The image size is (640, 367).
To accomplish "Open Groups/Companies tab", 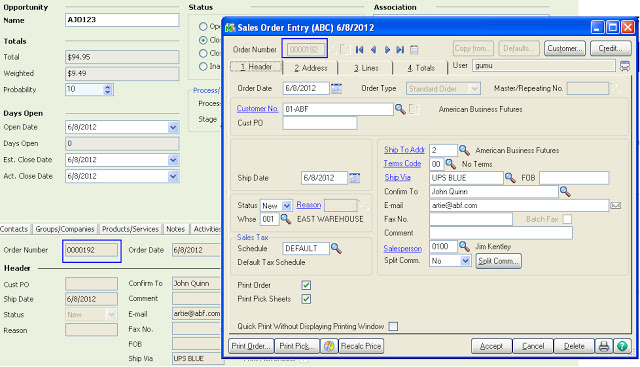I will point(65,229).
